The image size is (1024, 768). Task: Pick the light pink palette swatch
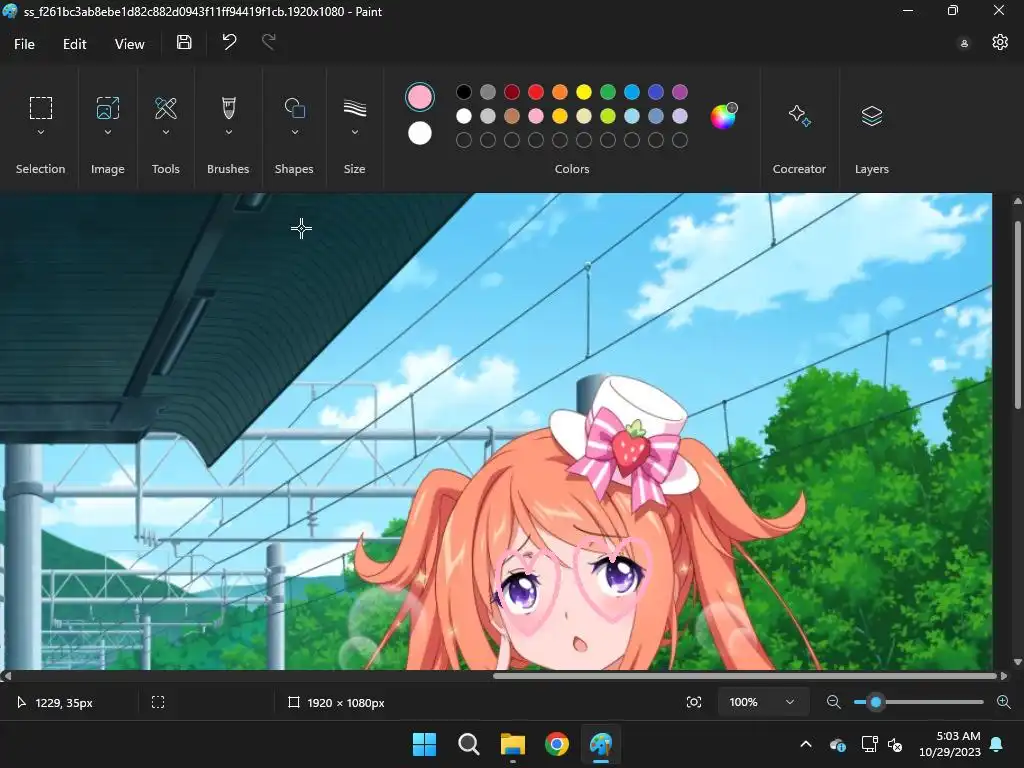coord(536,116)
